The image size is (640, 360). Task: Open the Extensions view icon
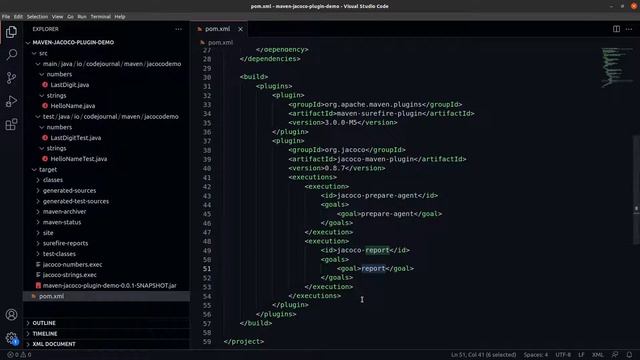pos(11,124)
